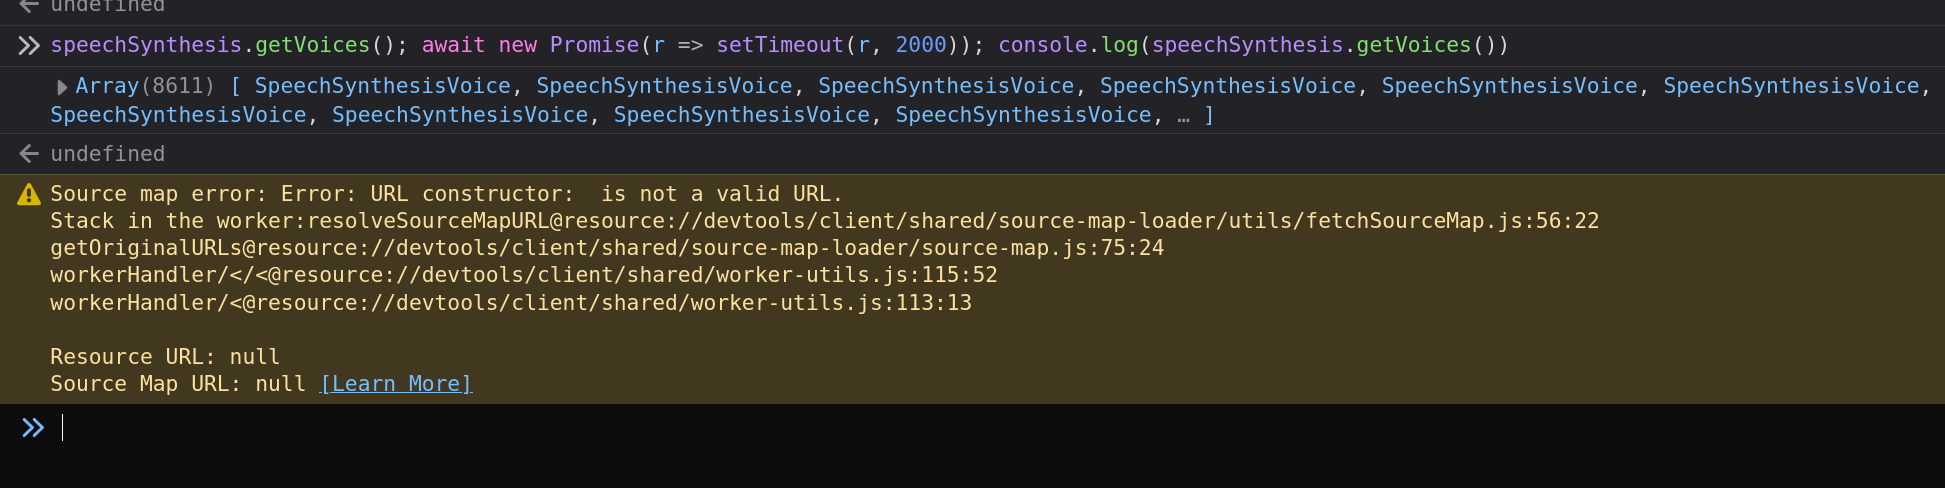Click the double-chevron icon before the speechSynthesis command

coord(29,45)
